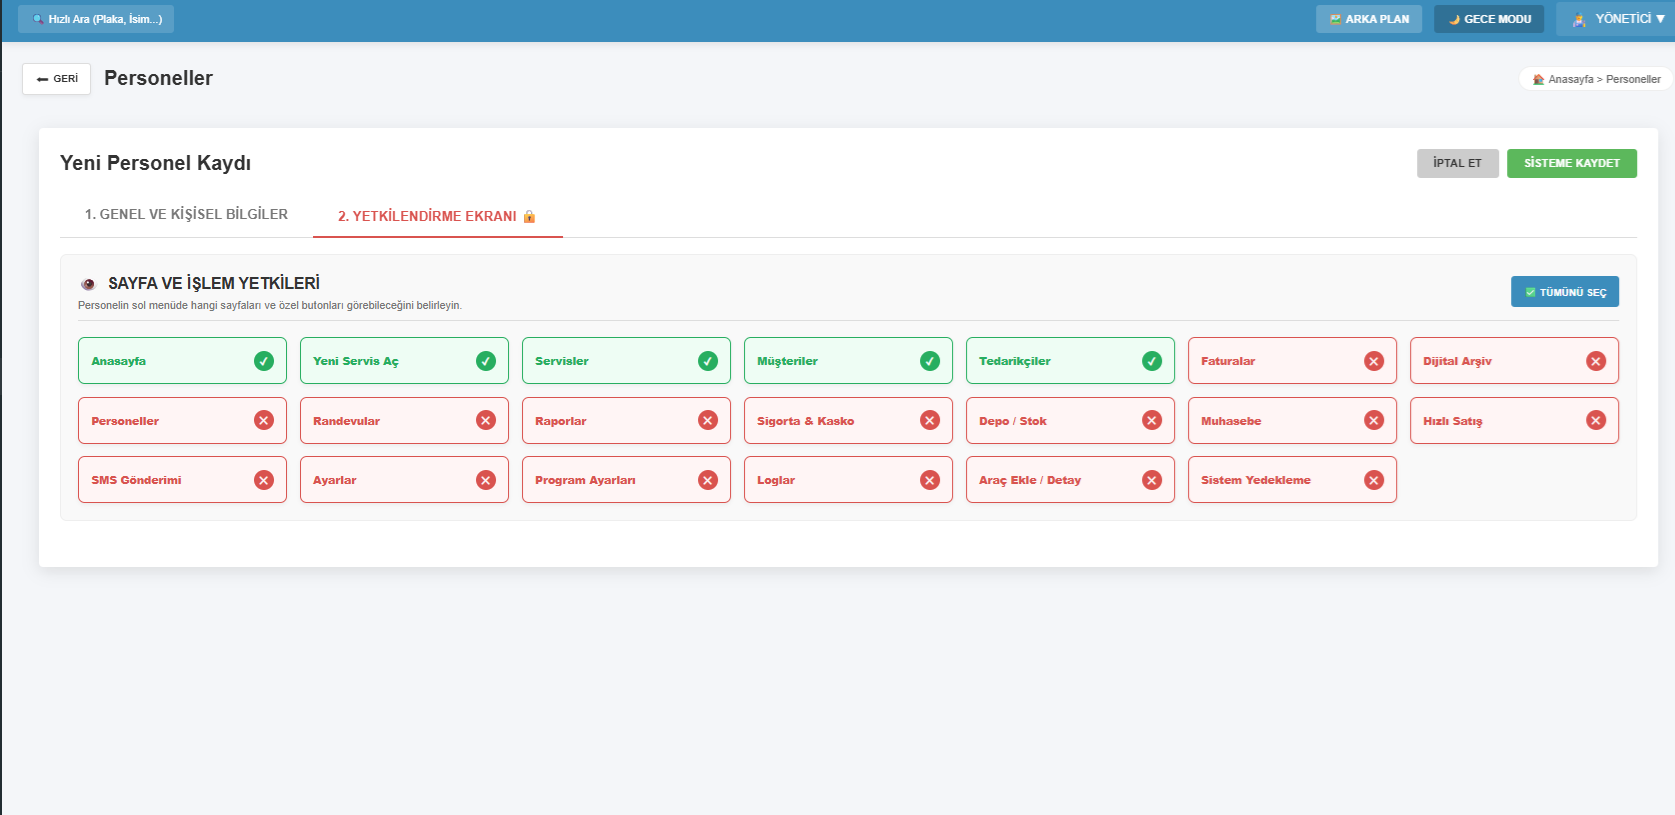1675x815 pixels.
Task: Switch to Genel ve Kişisel Bilgiler tab
Action: point(186,214)
